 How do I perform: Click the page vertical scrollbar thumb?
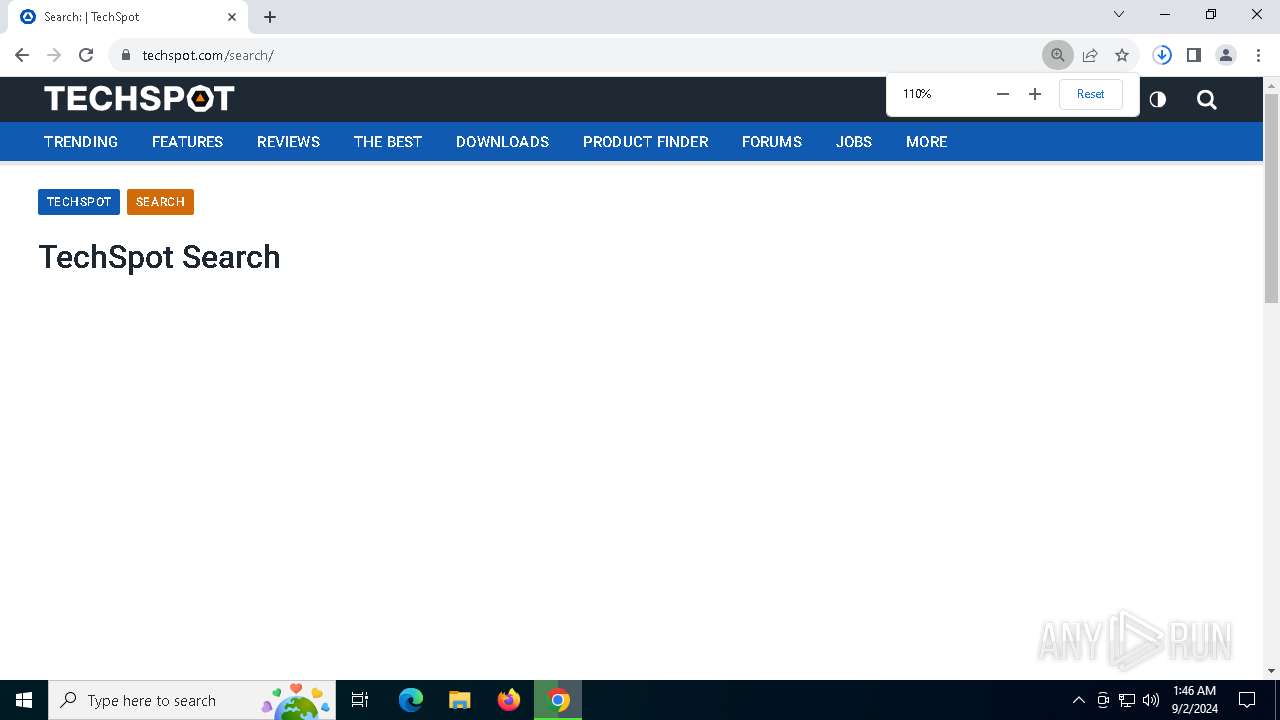click(x=1271, y=198)
